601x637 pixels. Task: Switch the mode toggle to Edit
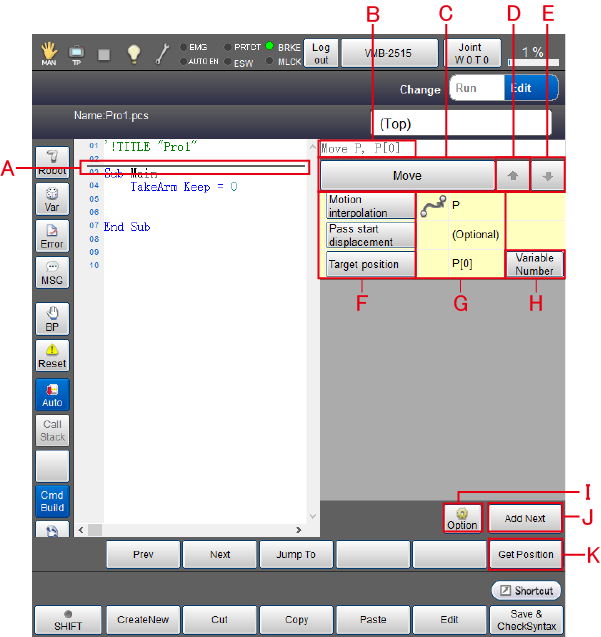pyautogui.click(x=521, y=88)
